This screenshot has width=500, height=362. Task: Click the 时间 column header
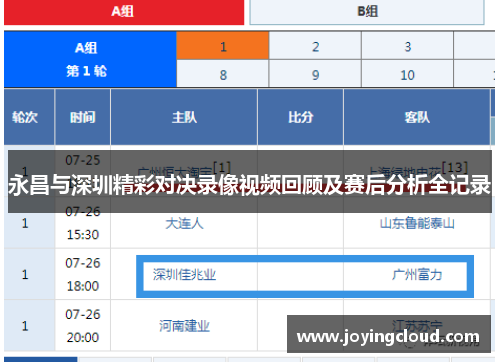pyautogui.click(x=83, y=117)
